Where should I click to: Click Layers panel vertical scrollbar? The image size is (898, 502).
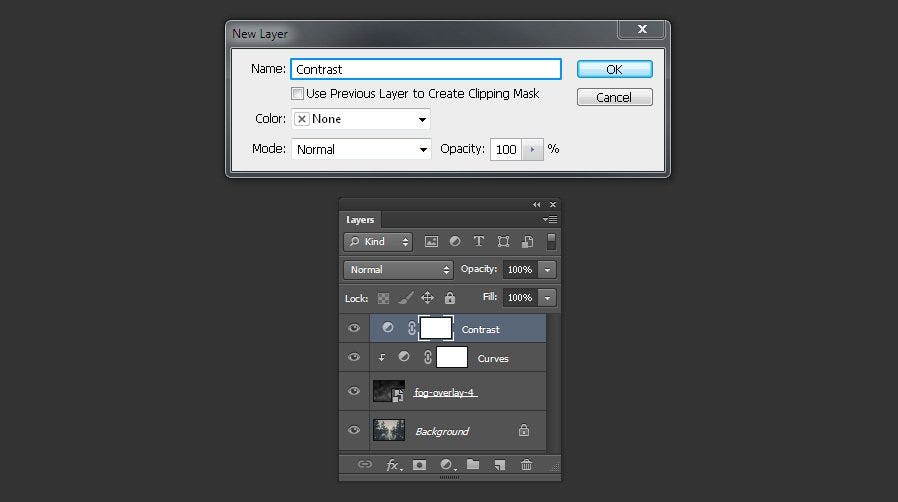pos(554,382)
